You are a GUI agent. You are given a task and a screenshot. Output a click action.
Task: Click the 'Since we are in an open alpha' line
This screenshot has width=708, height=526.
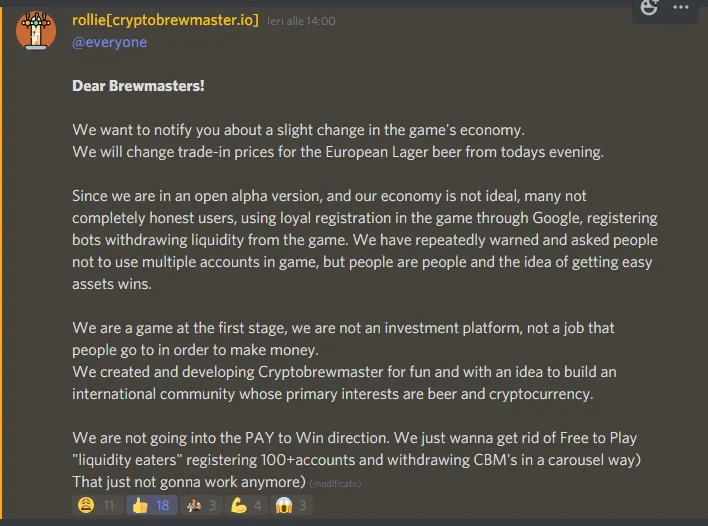point(329,196)
